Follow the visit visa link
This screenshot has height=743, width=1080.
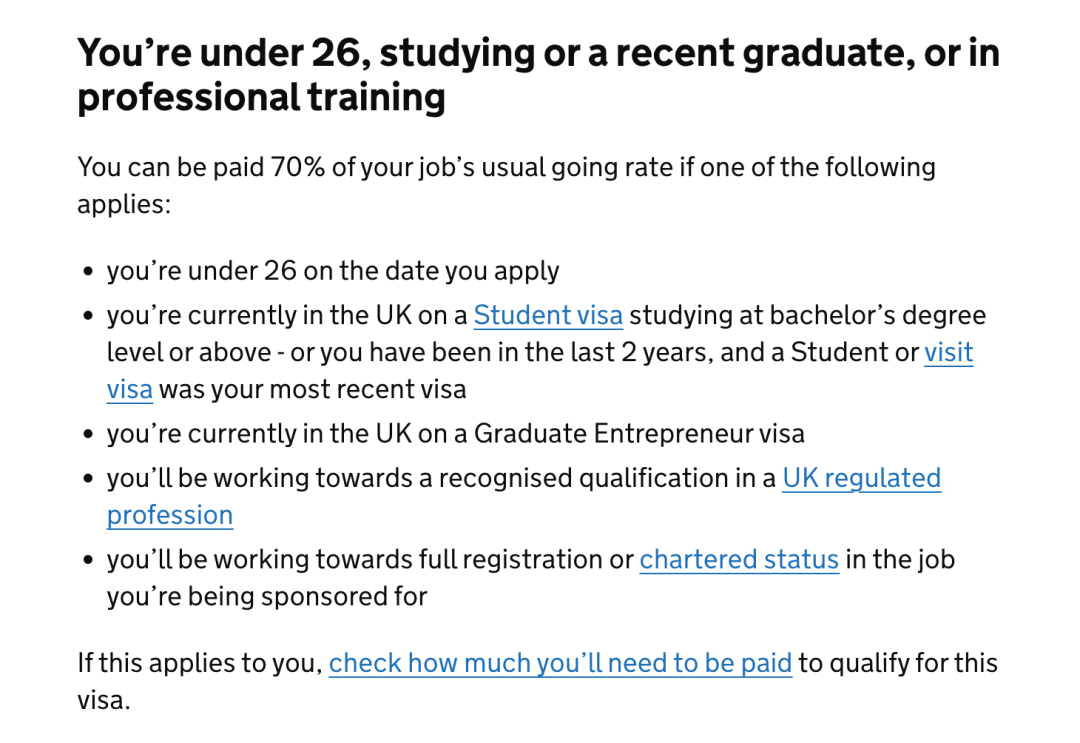pos(948,353)
